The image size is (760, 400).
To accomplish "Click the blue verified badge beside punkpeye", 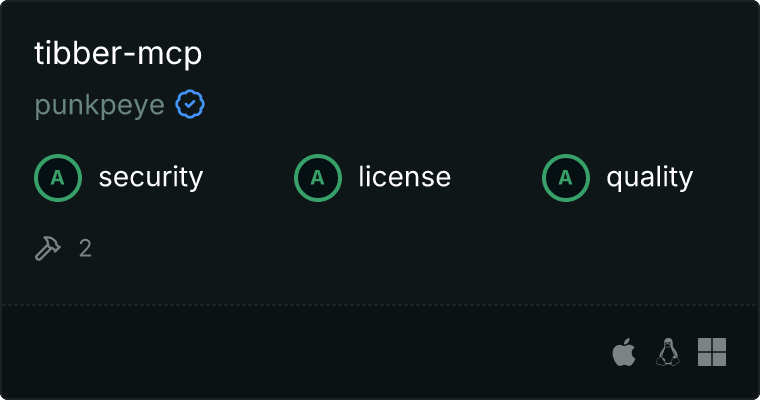I will tap(190, 104).
